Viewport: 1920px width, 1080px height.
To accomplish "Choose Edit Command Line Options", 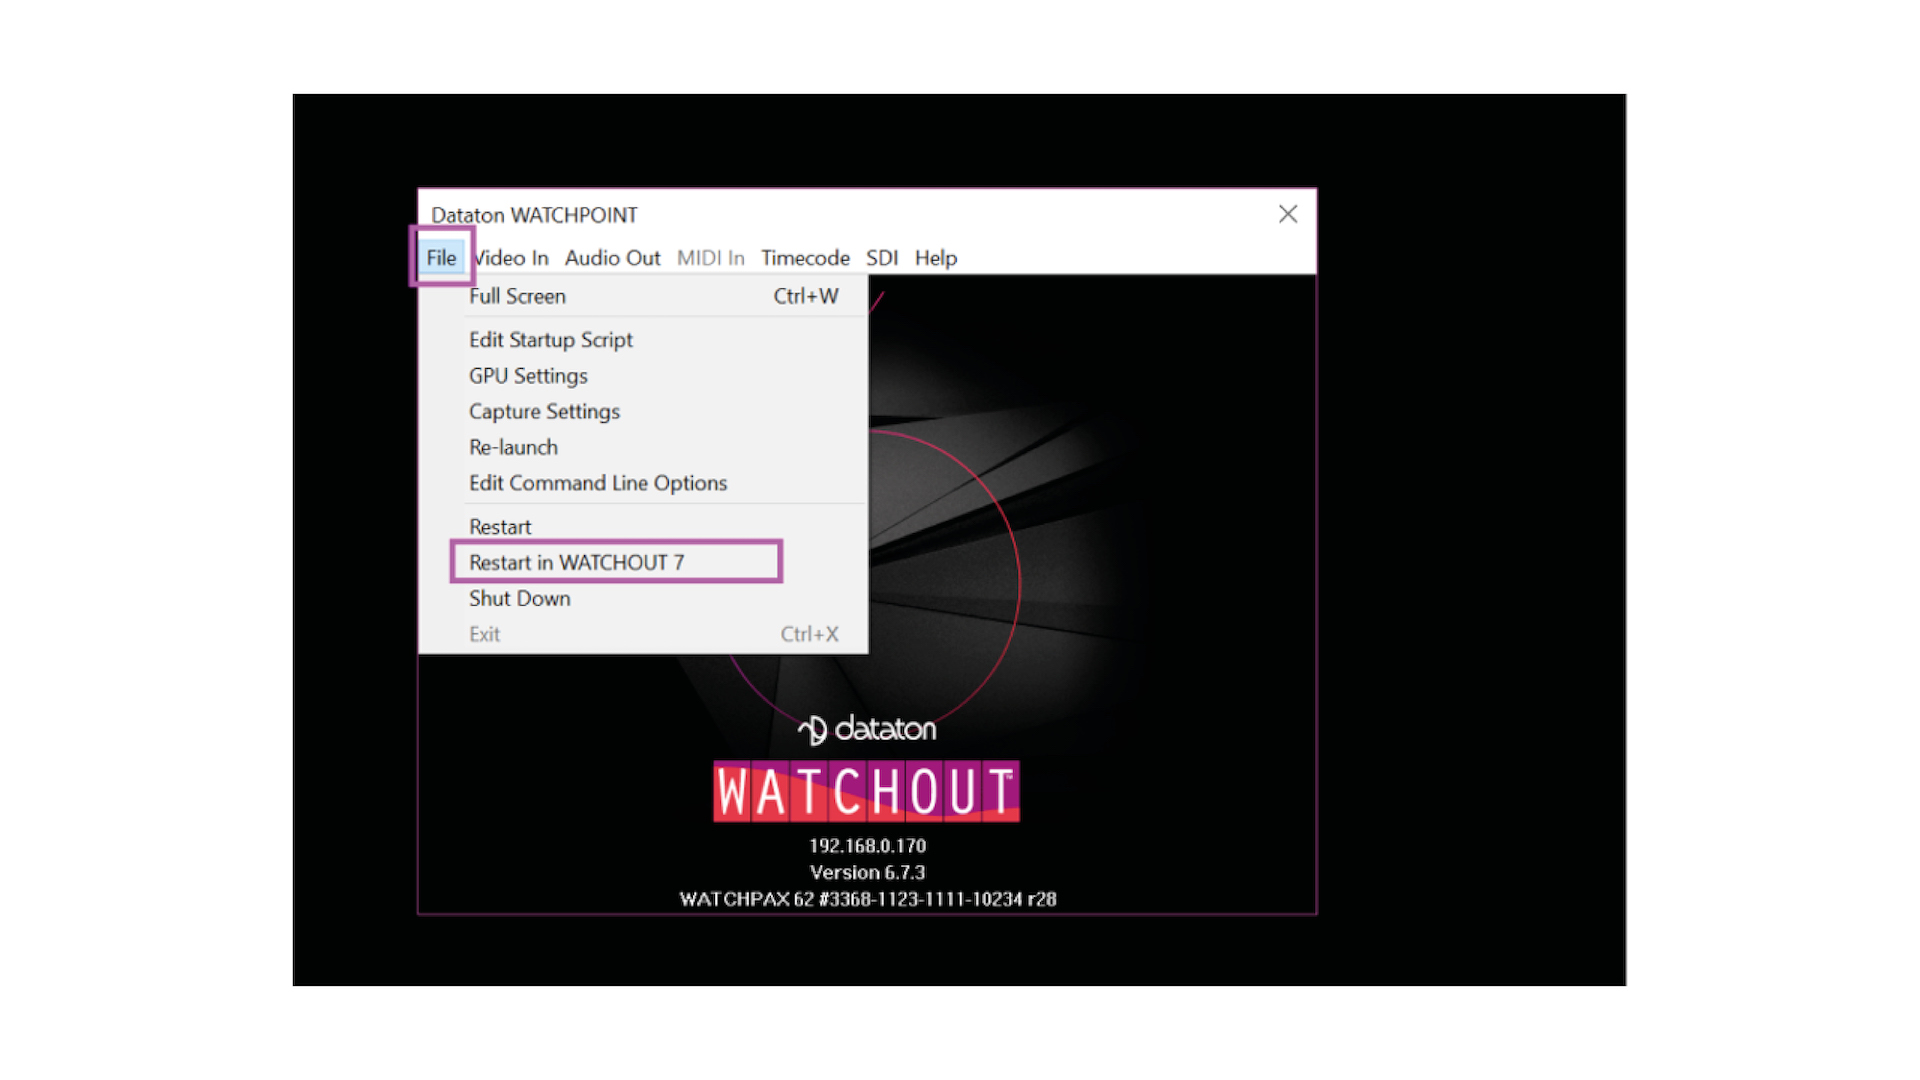I will 597,483.
